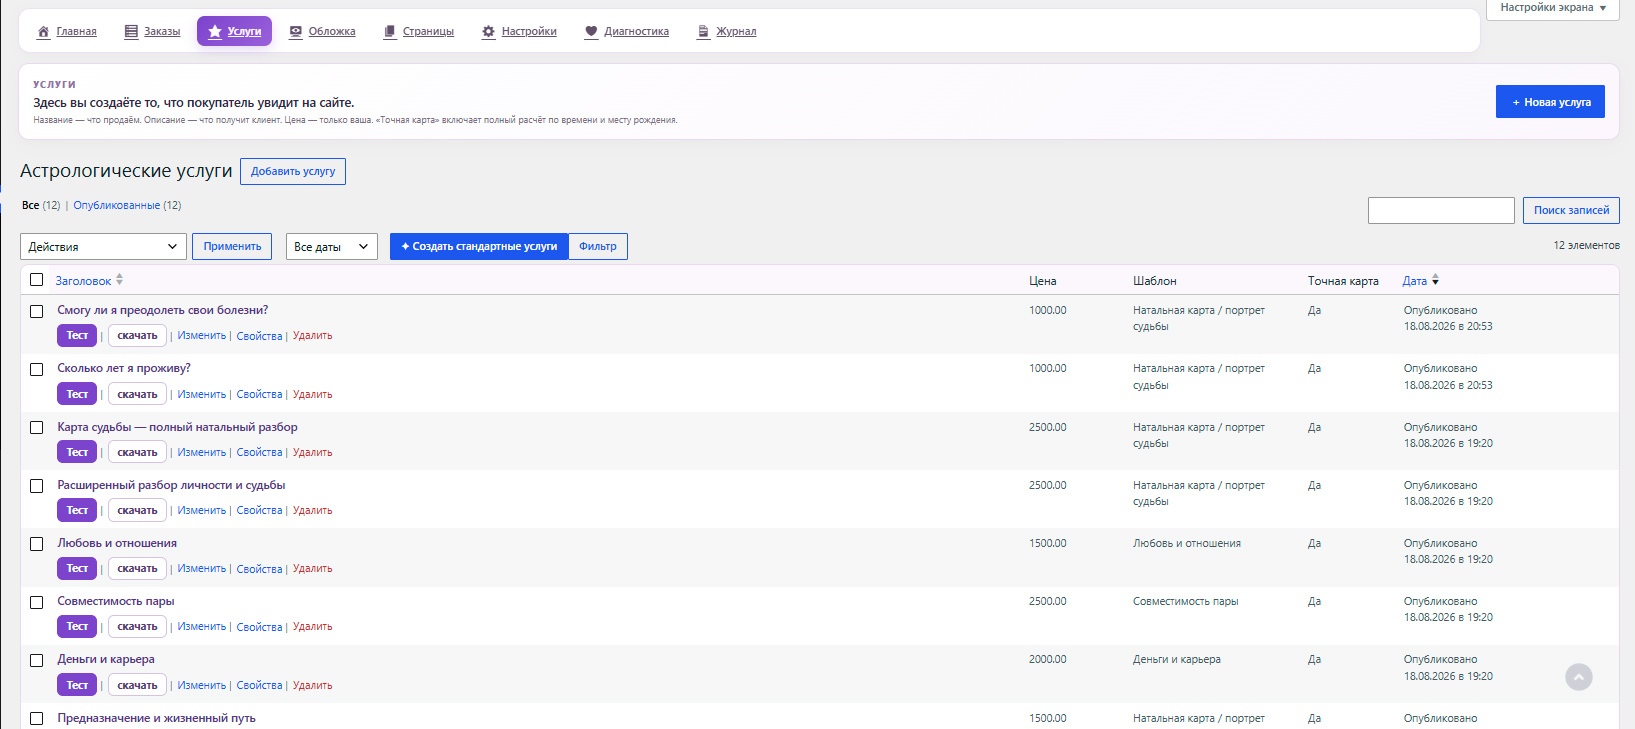Go to the Заказы section

pos(162,32)
